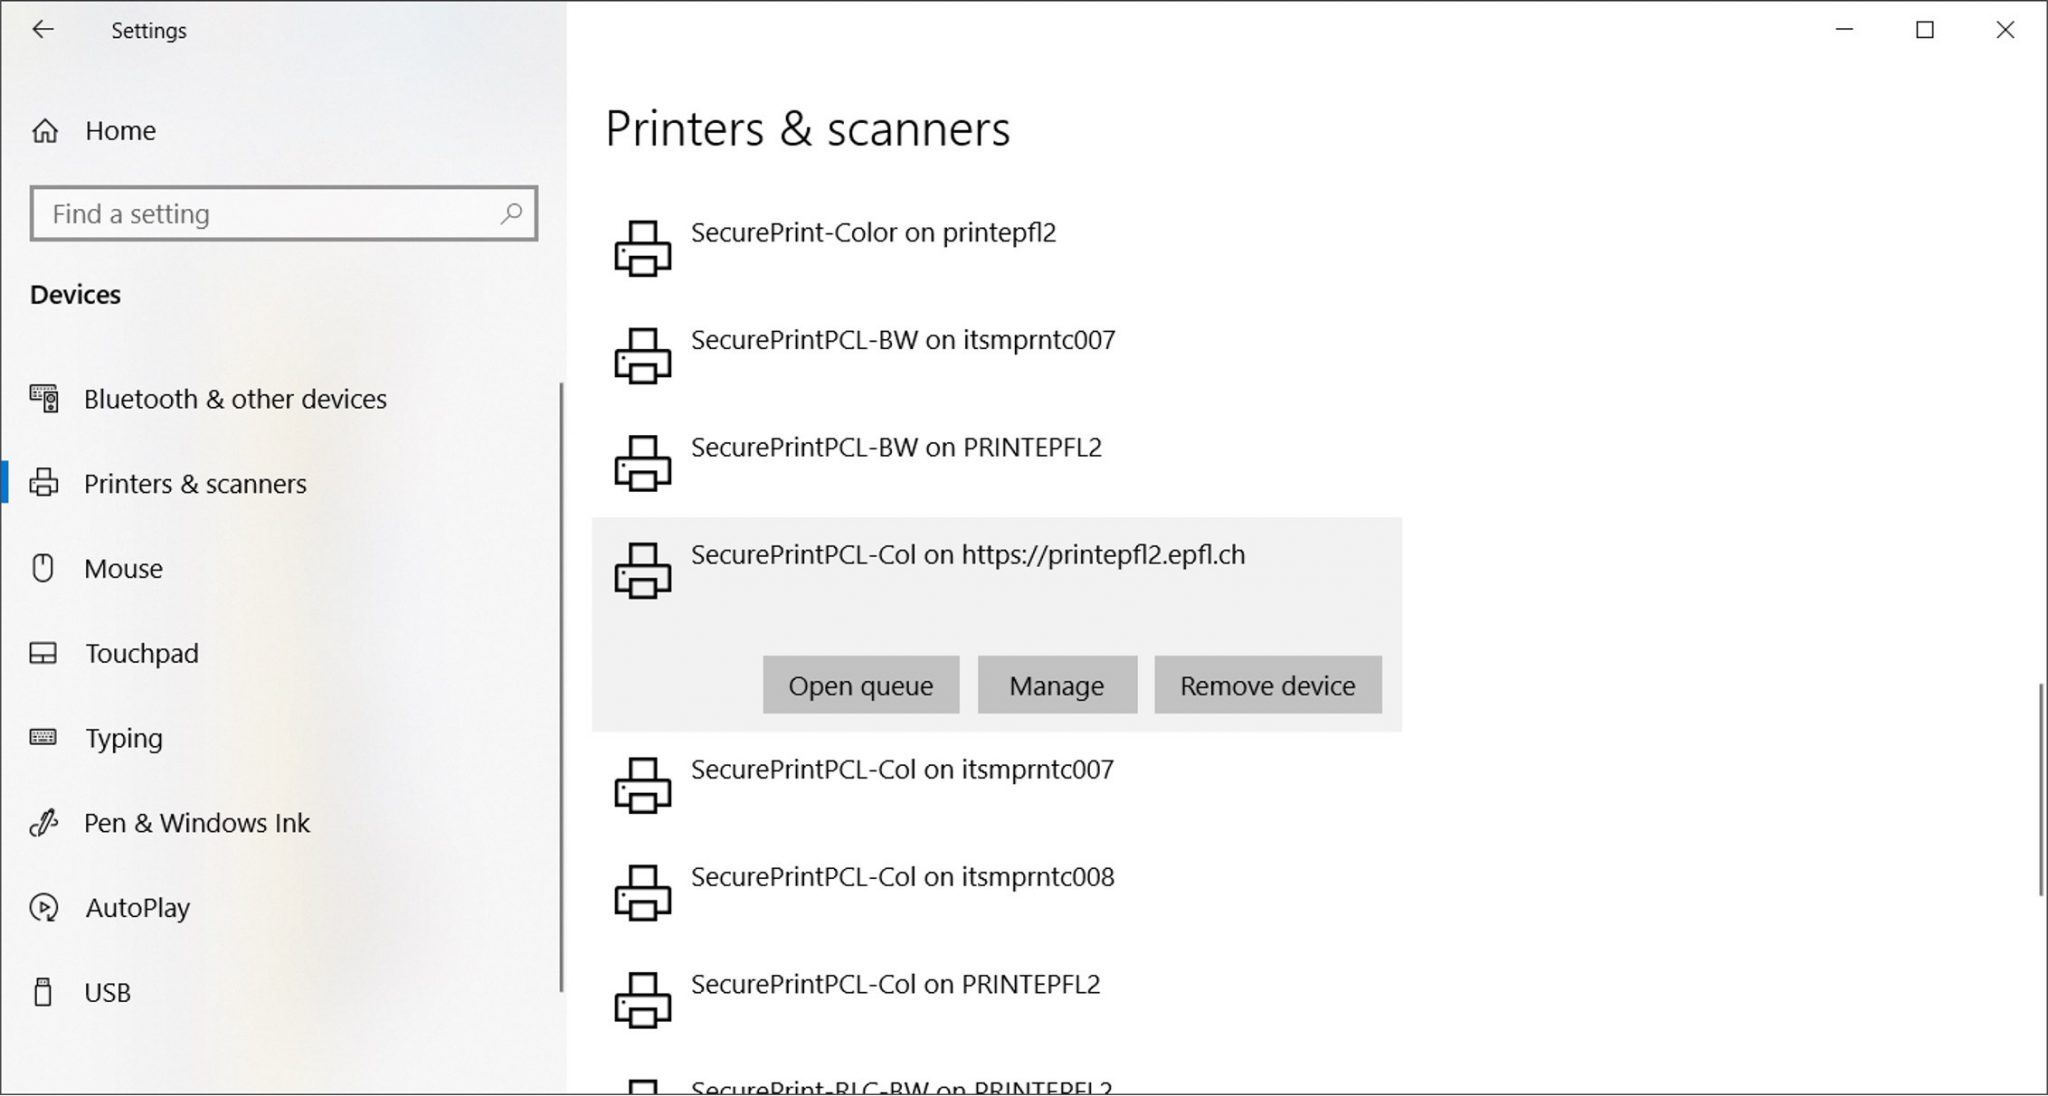This screenshot has width=2048, height=1096.
Task: Click the Mouse icon in sidebar
Action: (x=43, y=568)
